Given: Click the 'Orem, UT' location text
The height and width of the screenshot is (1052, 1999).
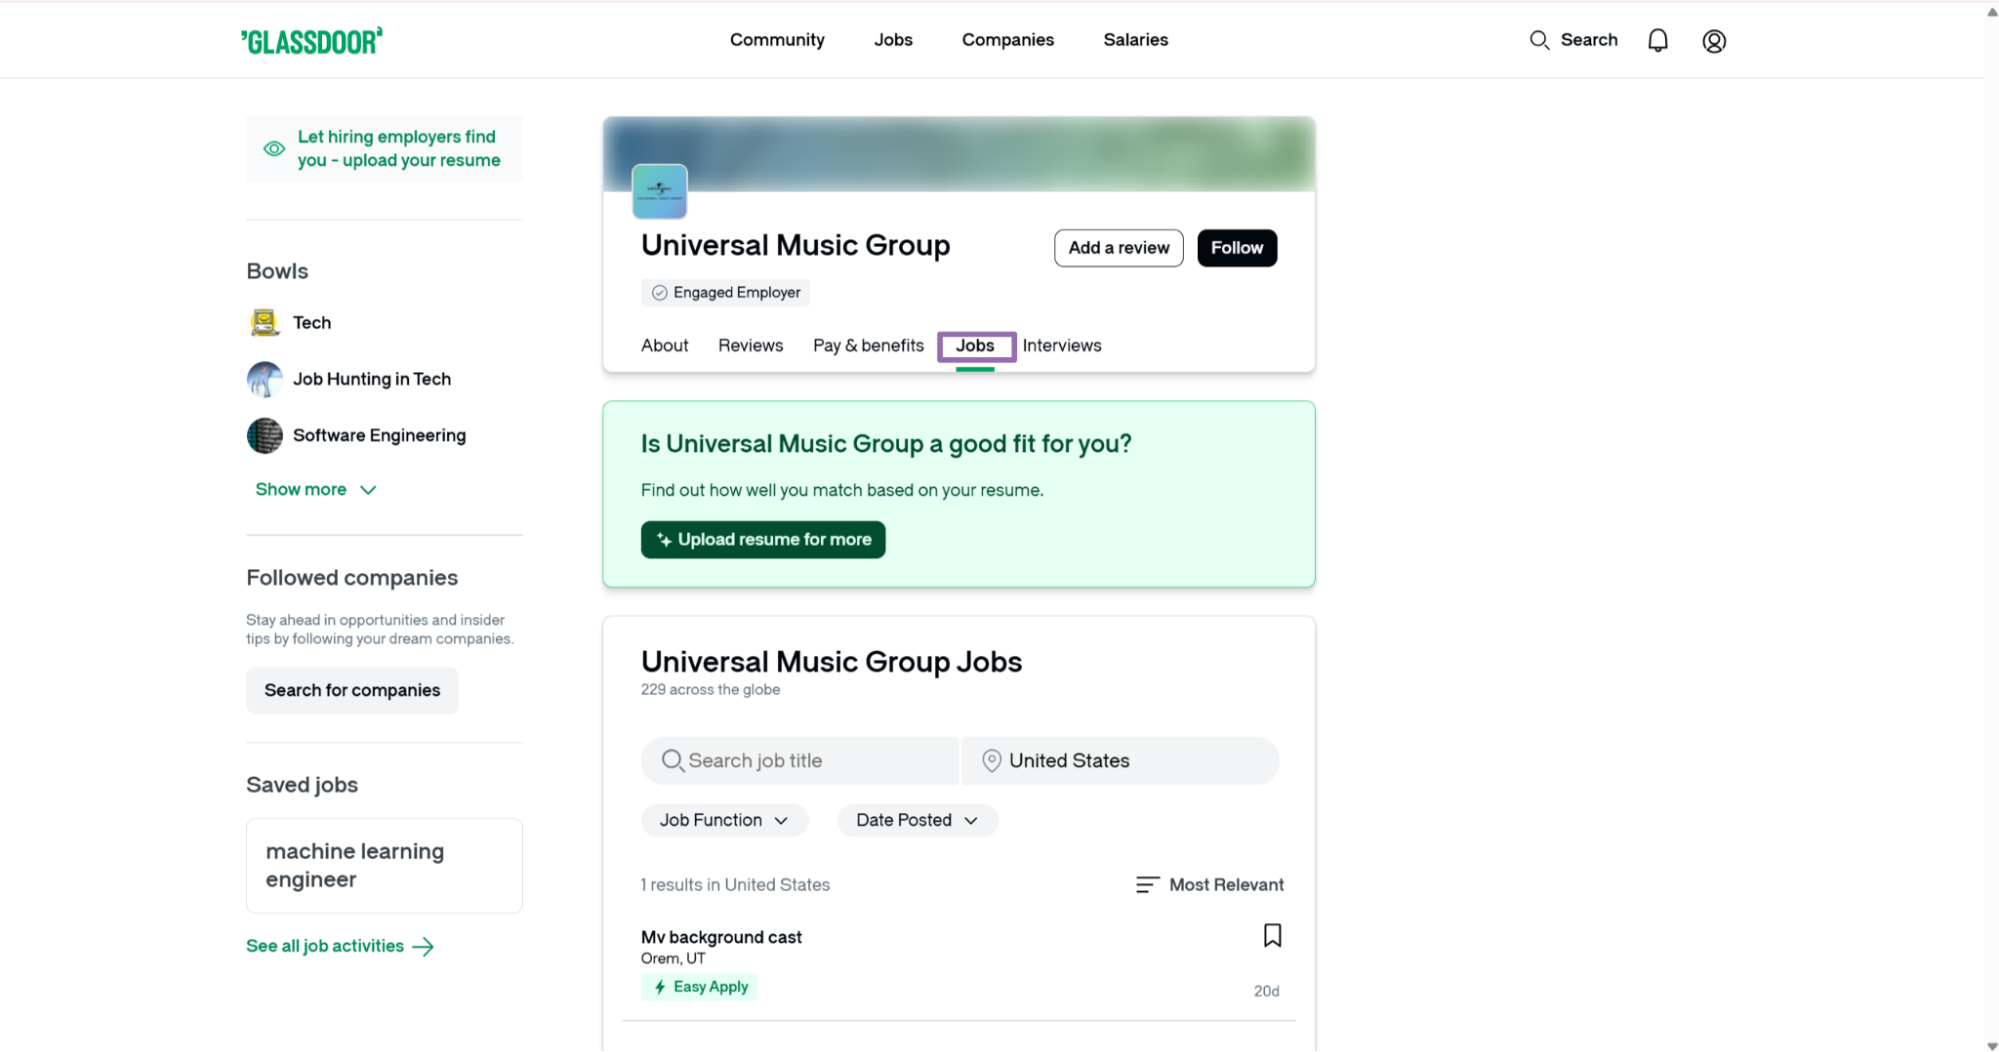Looking at the screenshot, I should (673, 959).
